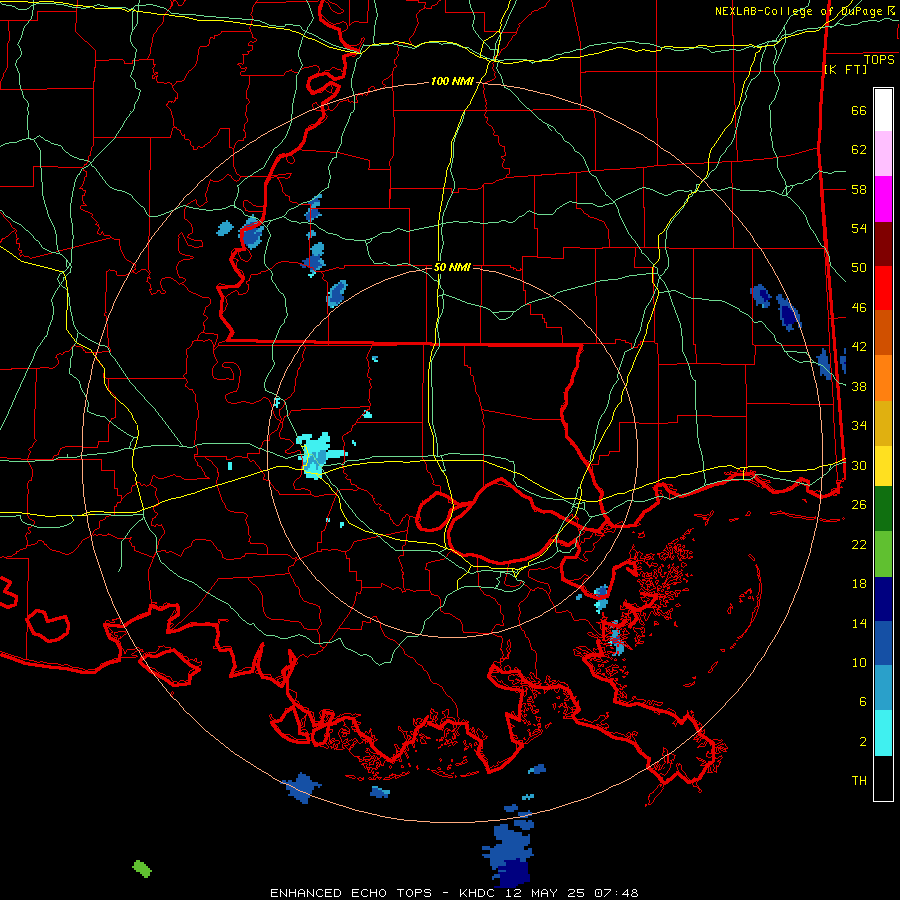
Task: Click the 50 NMI range ring label
Action: tap(452, 267)
